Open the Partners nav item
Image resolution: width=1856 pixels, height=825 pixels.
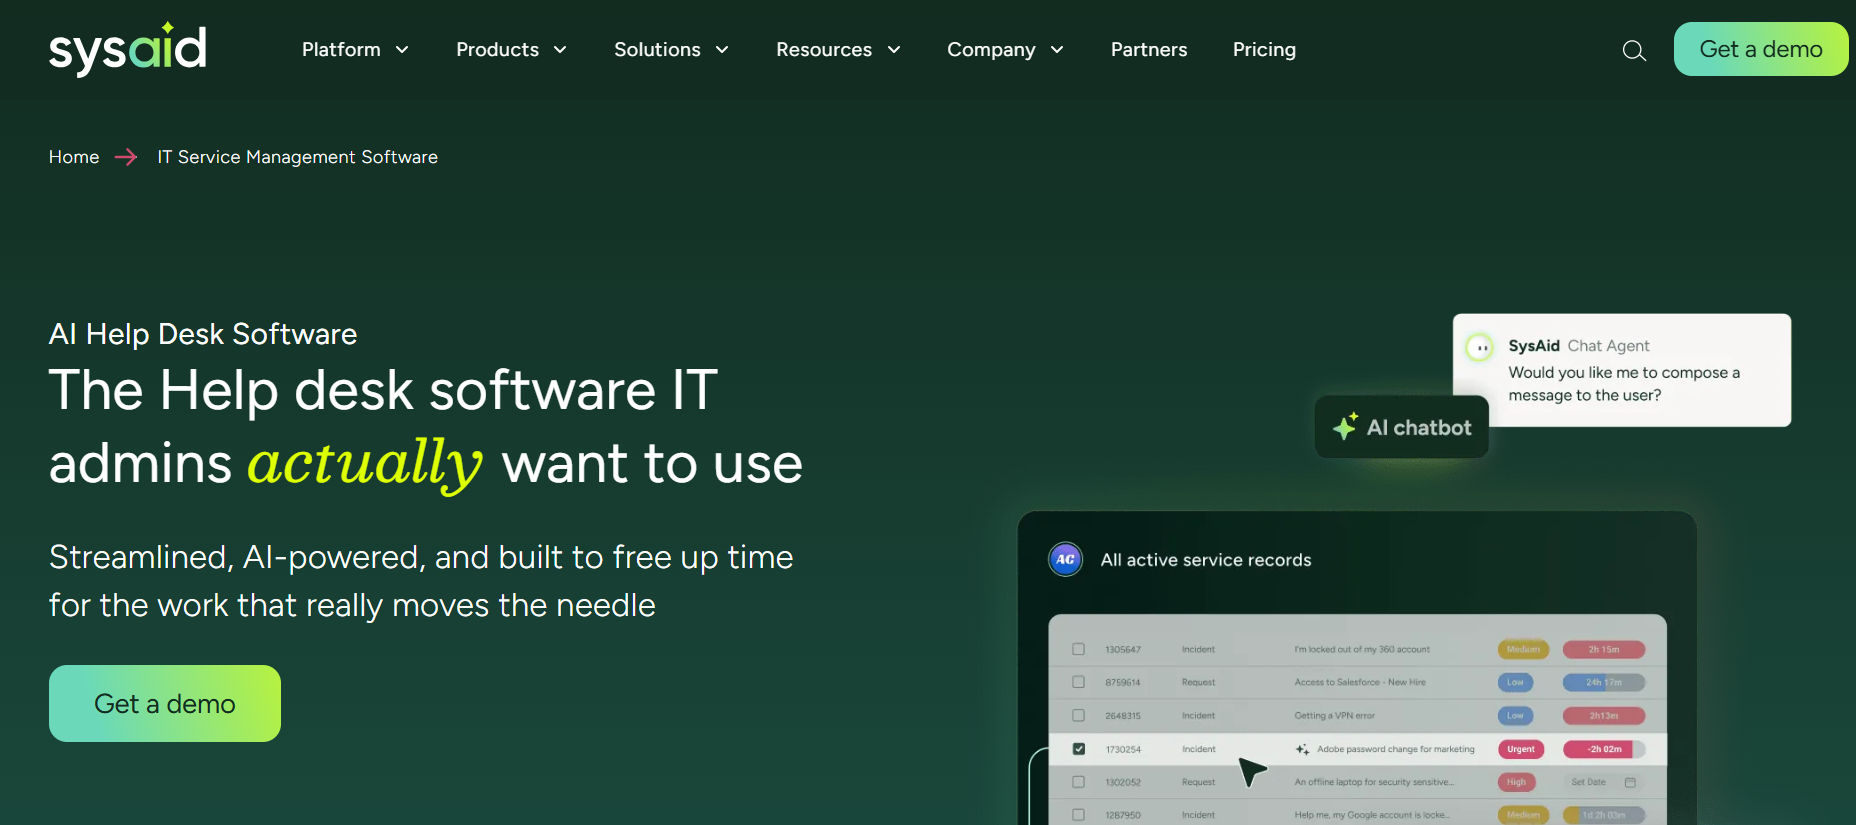(1149, 49)
